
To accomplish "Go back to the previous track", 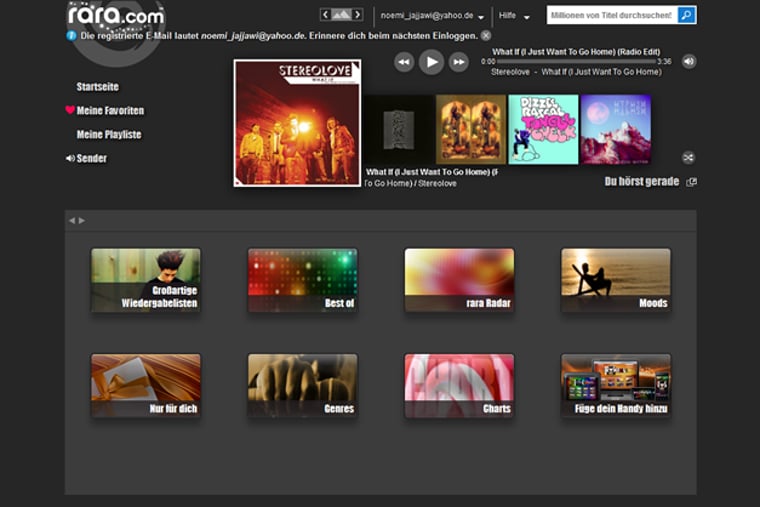I will pos(404,62).
